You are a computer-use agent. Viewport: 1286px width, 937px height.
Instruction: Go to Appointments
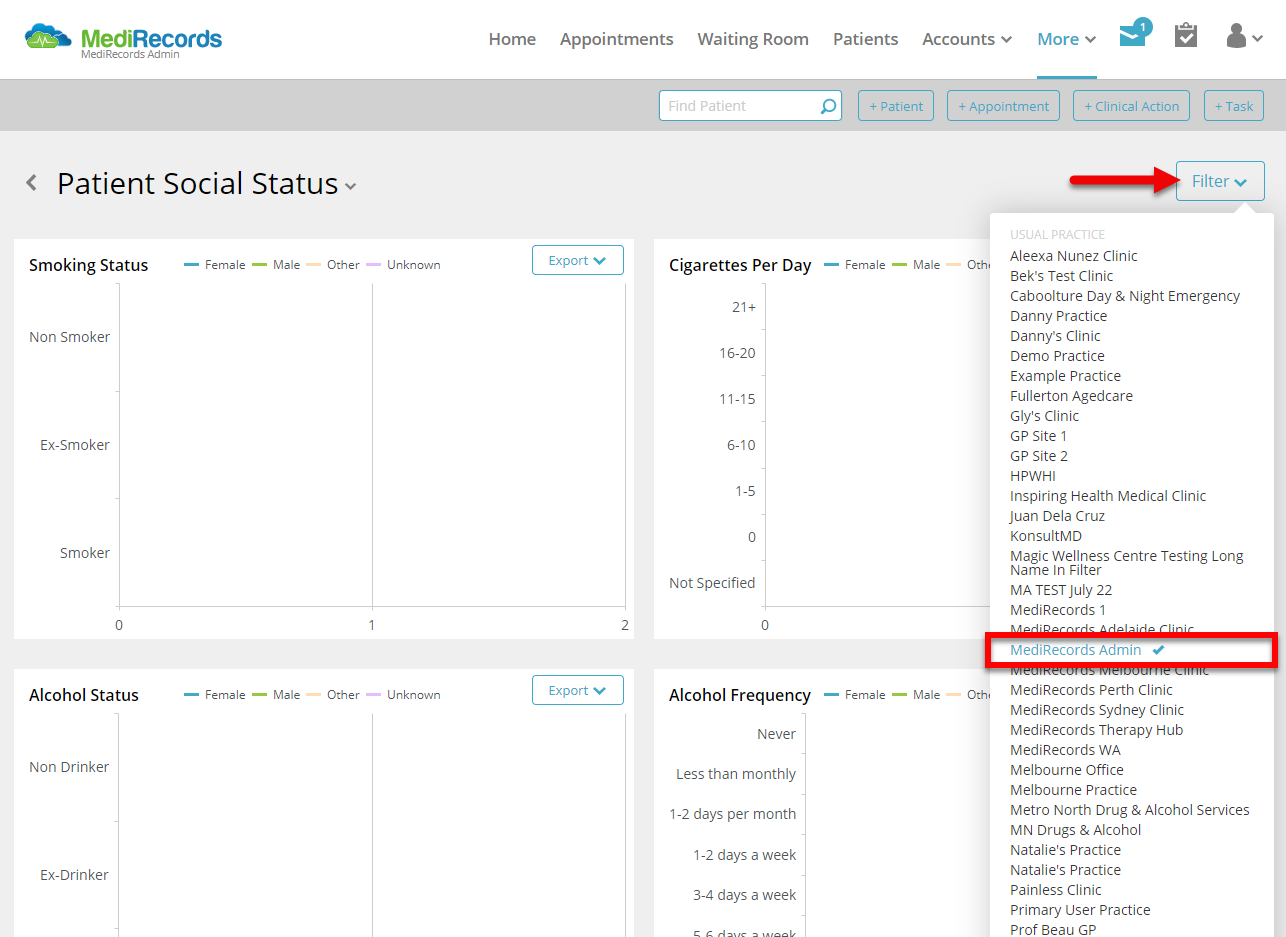coord(616,39)
